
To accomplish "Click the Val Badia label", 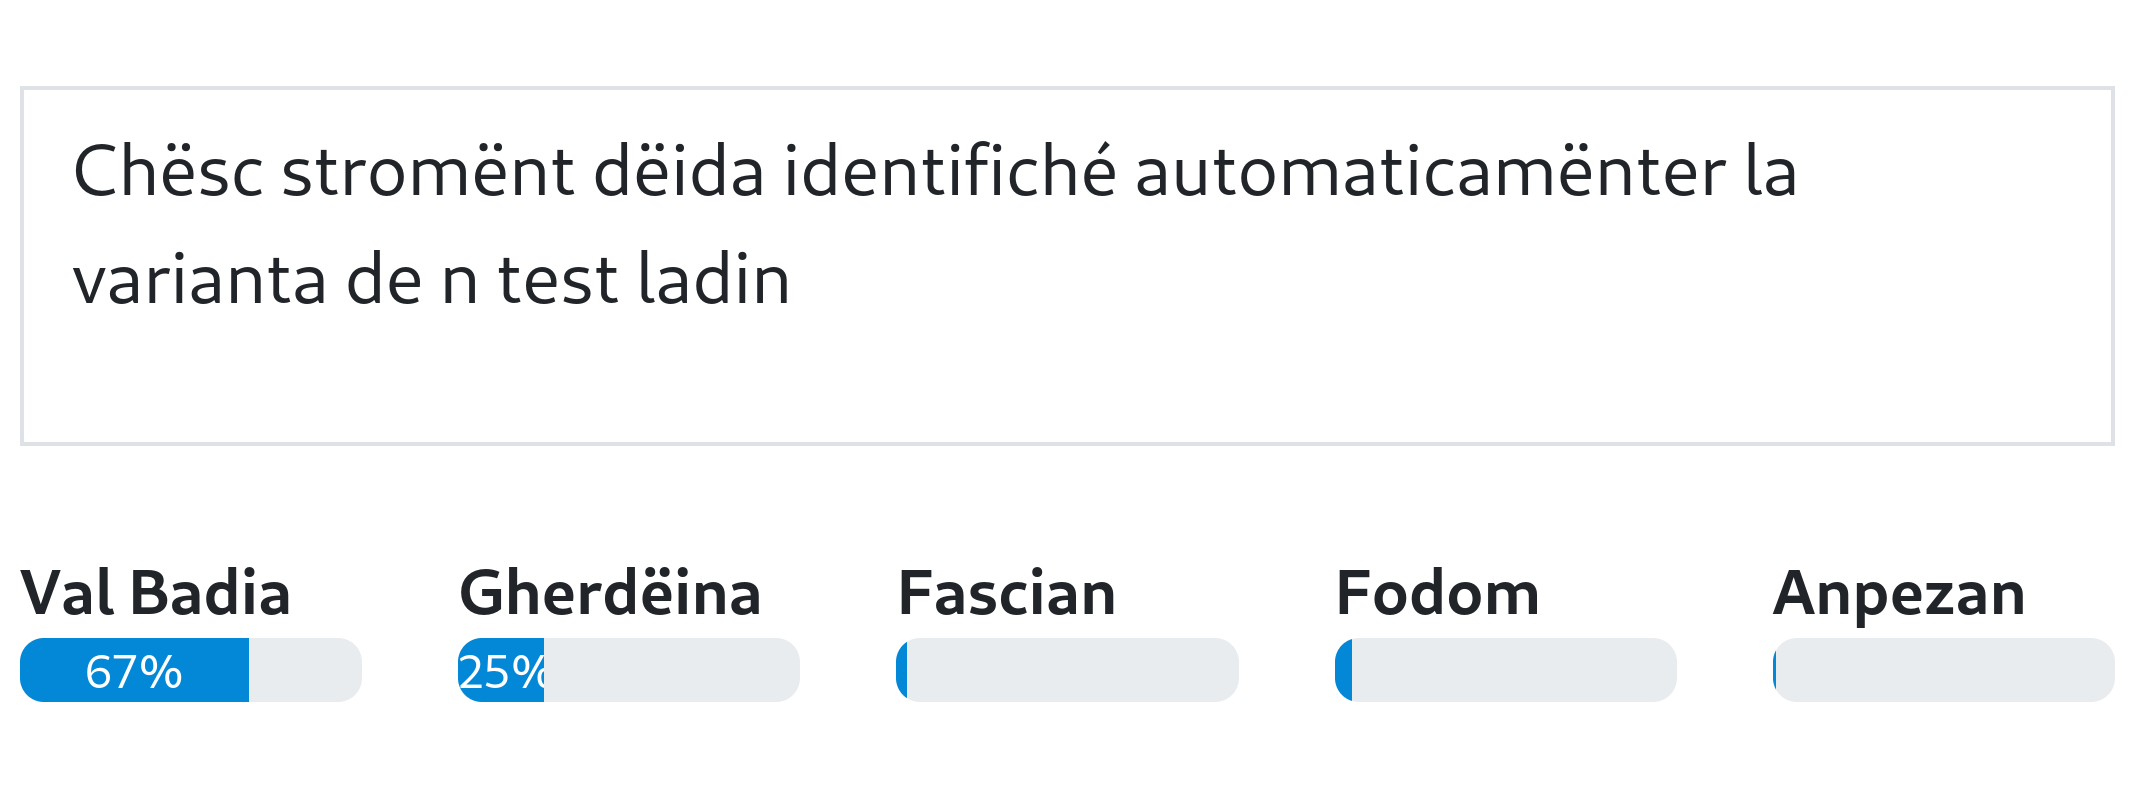I will (155, 593).
